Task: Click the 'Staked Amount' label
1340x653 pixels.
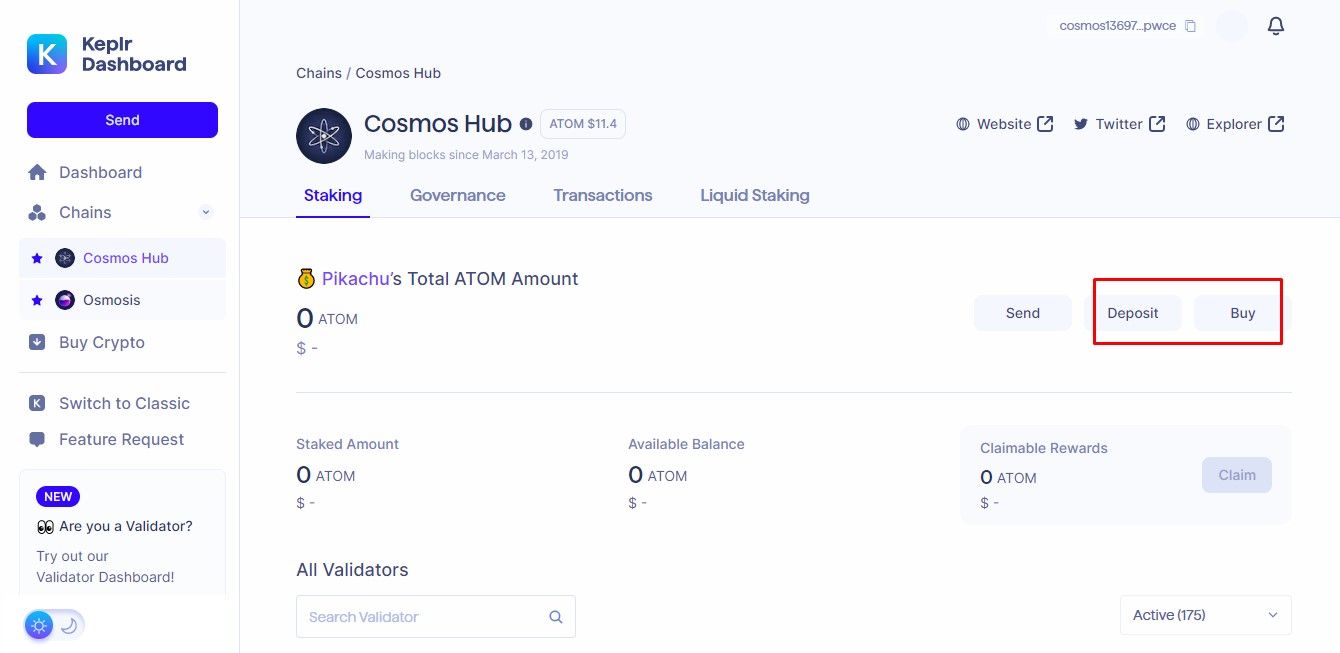Action: click(x=347, y=444)
